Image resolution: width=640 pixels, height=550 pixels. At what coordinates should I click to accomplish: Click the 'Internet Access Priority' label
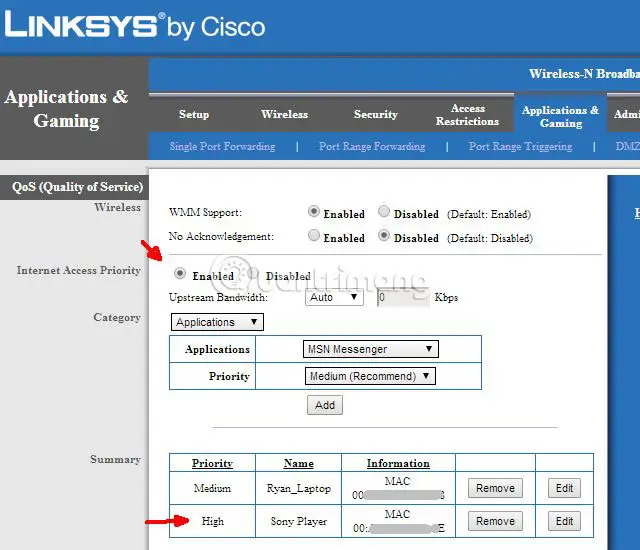(x=79, y=270)
